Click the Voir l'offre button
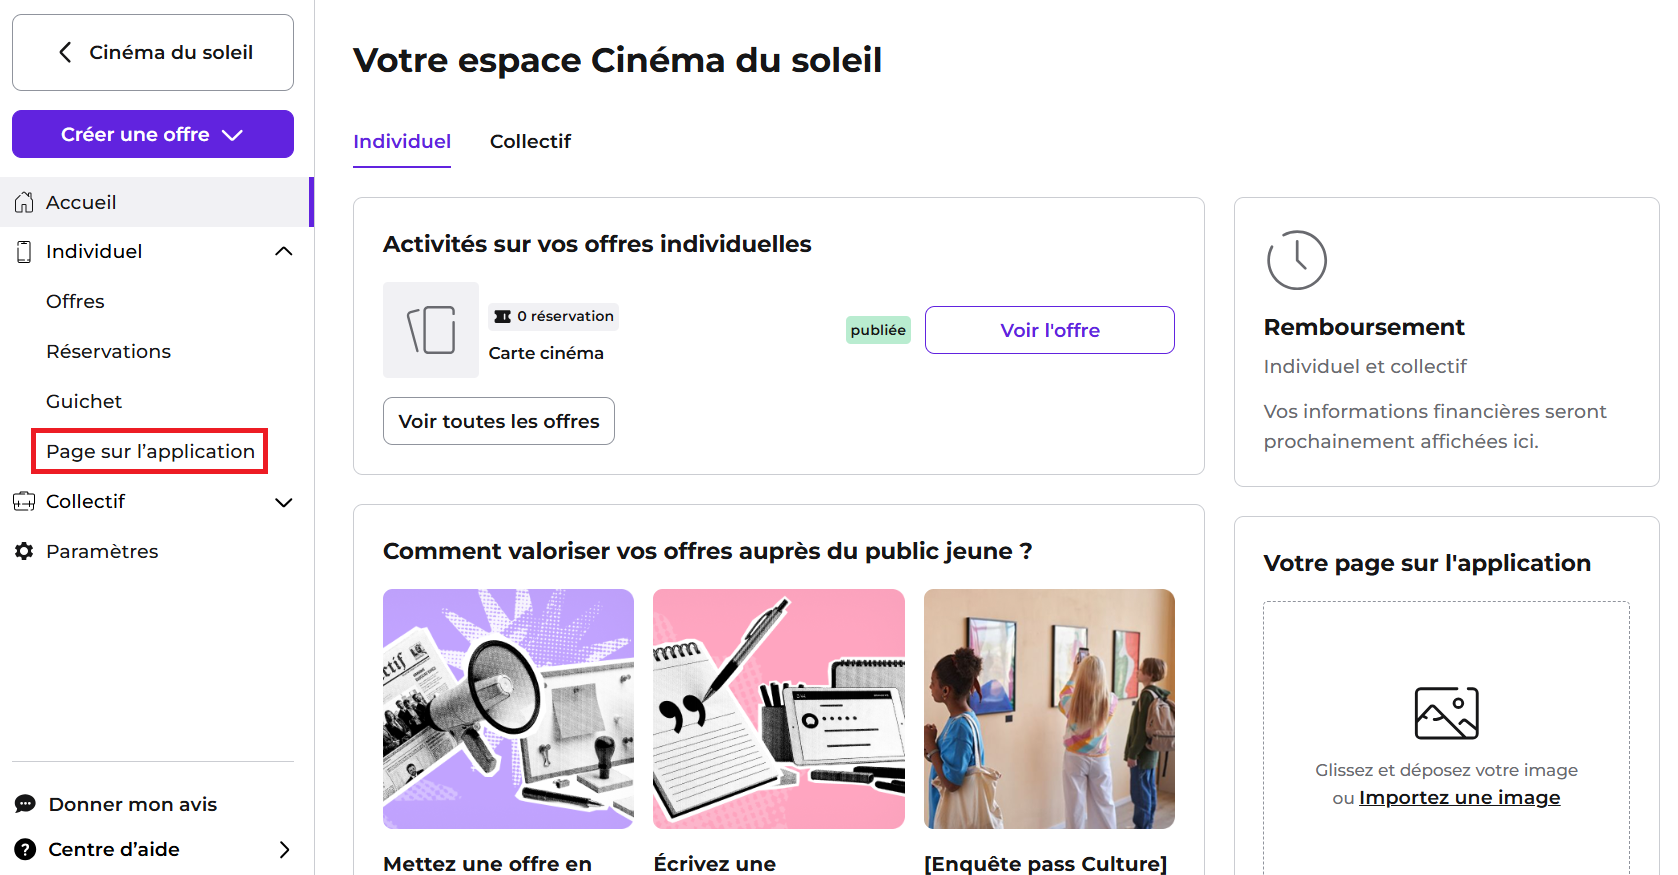The image size is (1678, 875). pyautogui.click(x=1049, y=330)
